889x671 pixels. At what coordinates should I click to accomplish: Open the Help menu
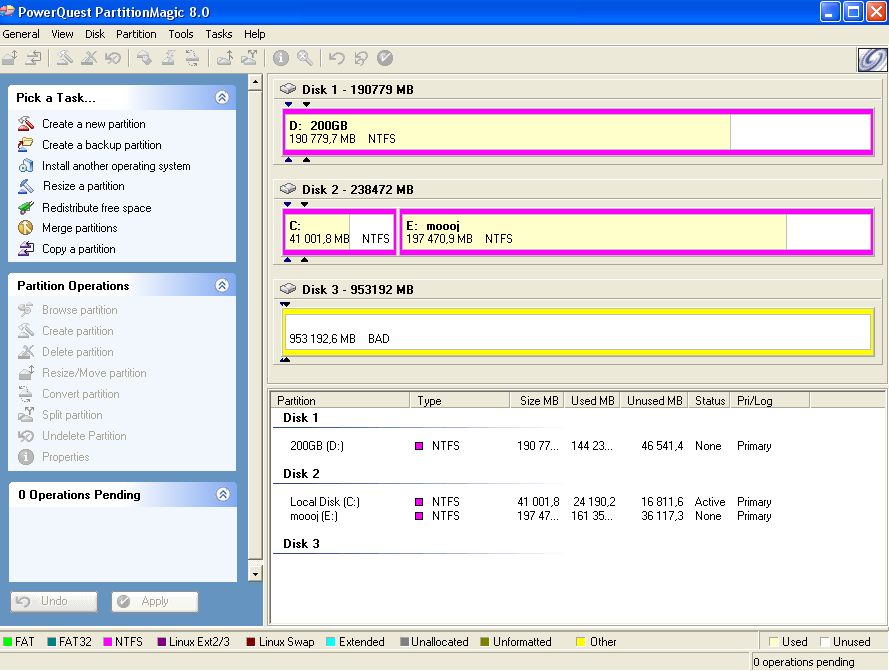255,34
